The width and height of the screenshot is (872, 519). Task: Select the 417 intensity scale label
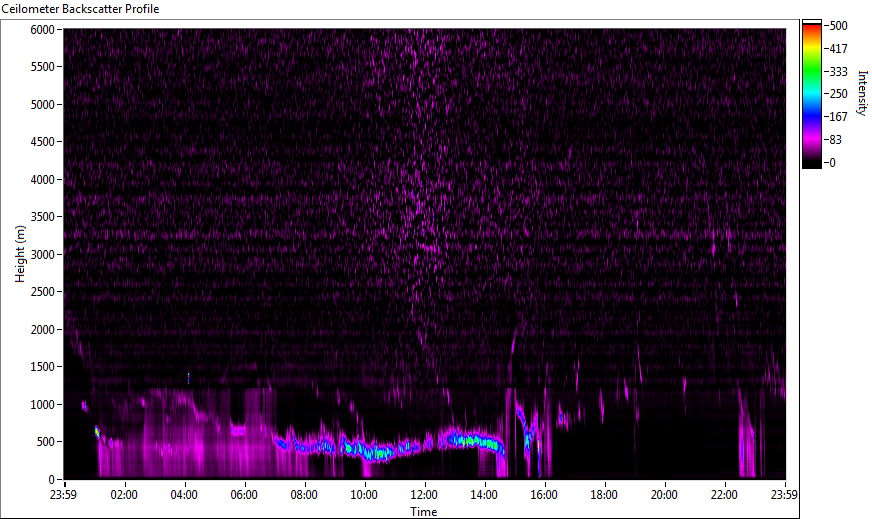point(839,48)
